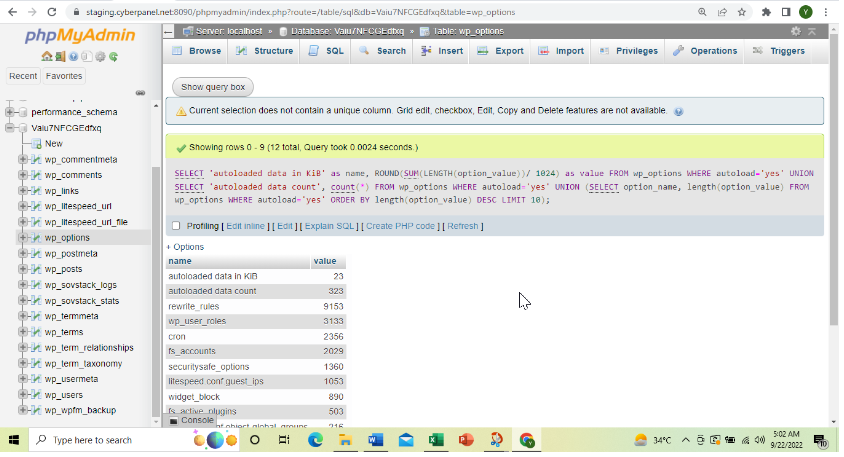Open the phpMyAdmin settings gear in sidebar

coord(100,57)
